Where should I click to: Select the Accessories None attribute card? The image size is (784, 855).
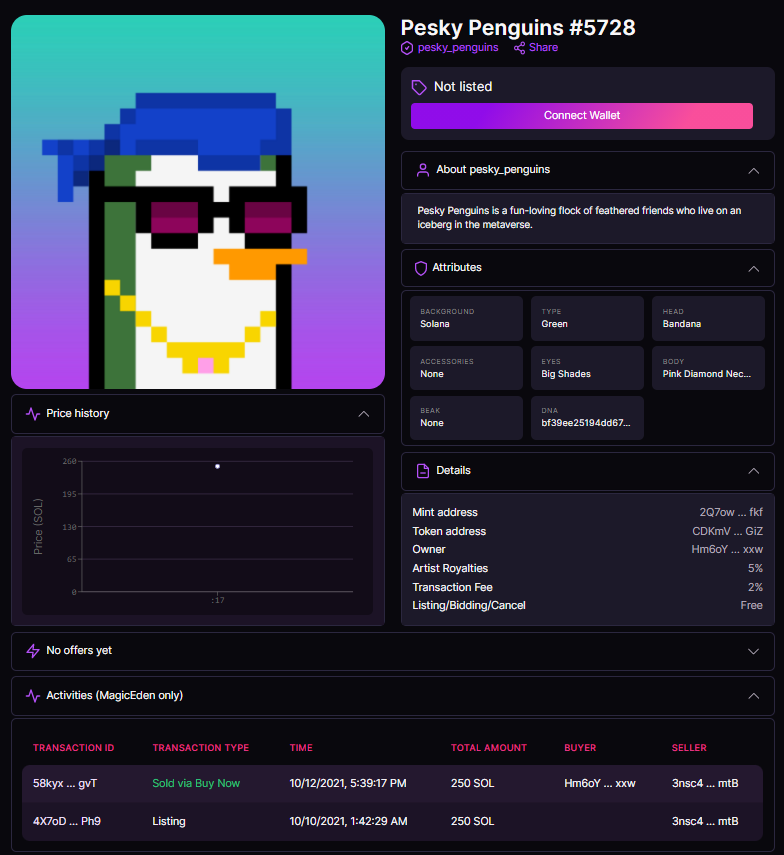466,368
